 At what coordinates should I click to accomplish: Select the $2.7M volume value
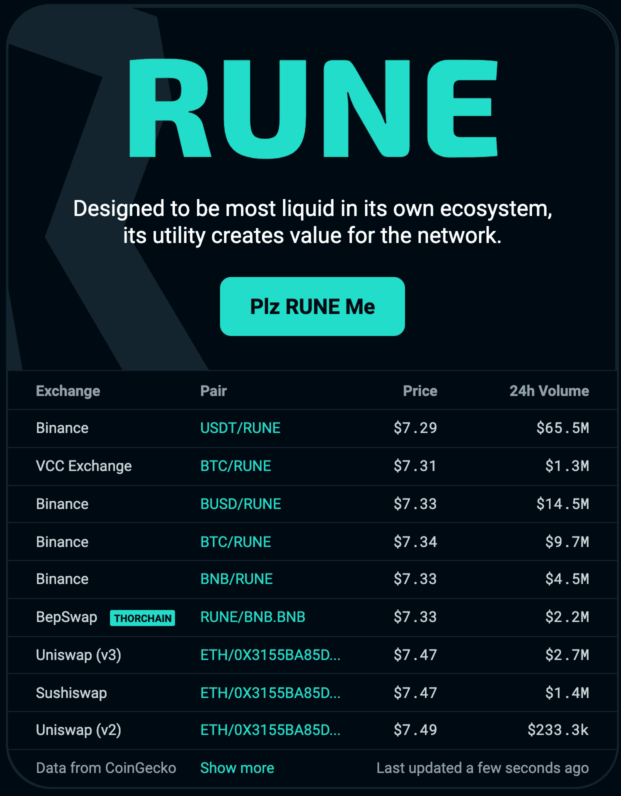coord(567,655)
